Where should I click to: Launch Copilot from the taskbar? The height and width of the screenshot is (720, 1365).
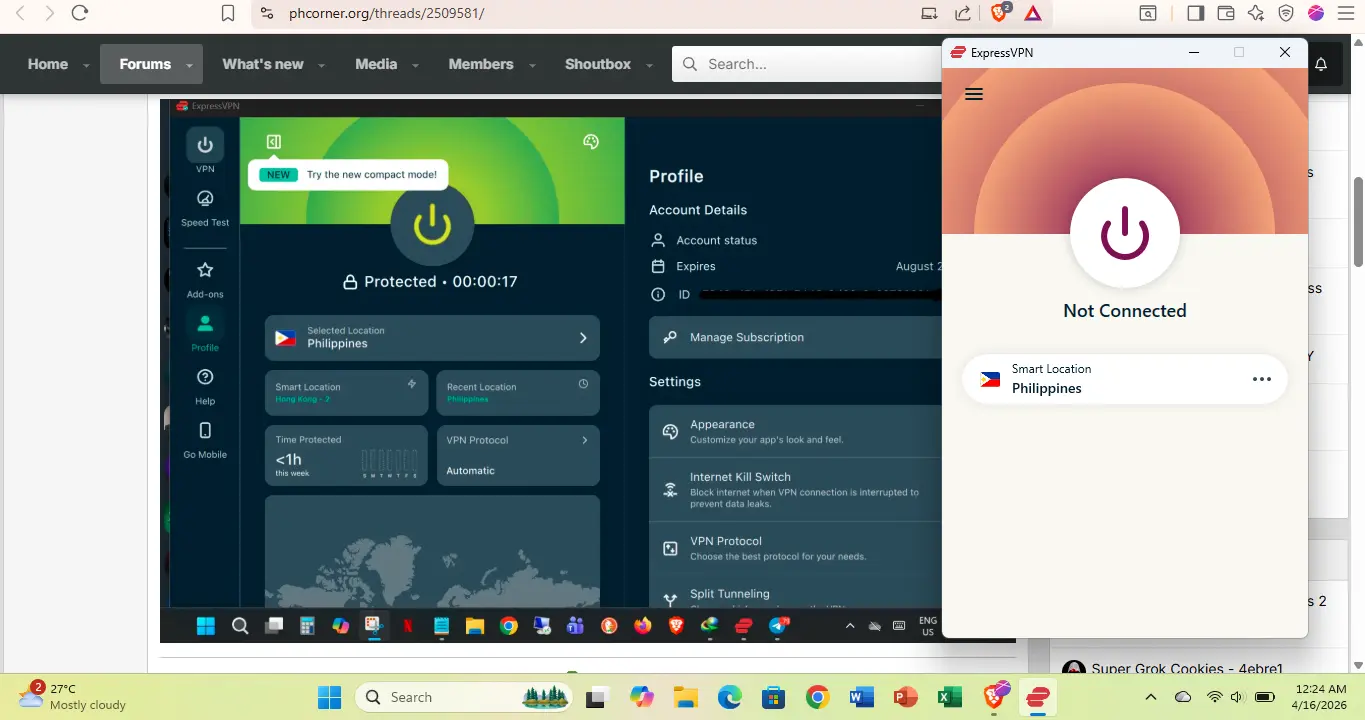(641, 697)
